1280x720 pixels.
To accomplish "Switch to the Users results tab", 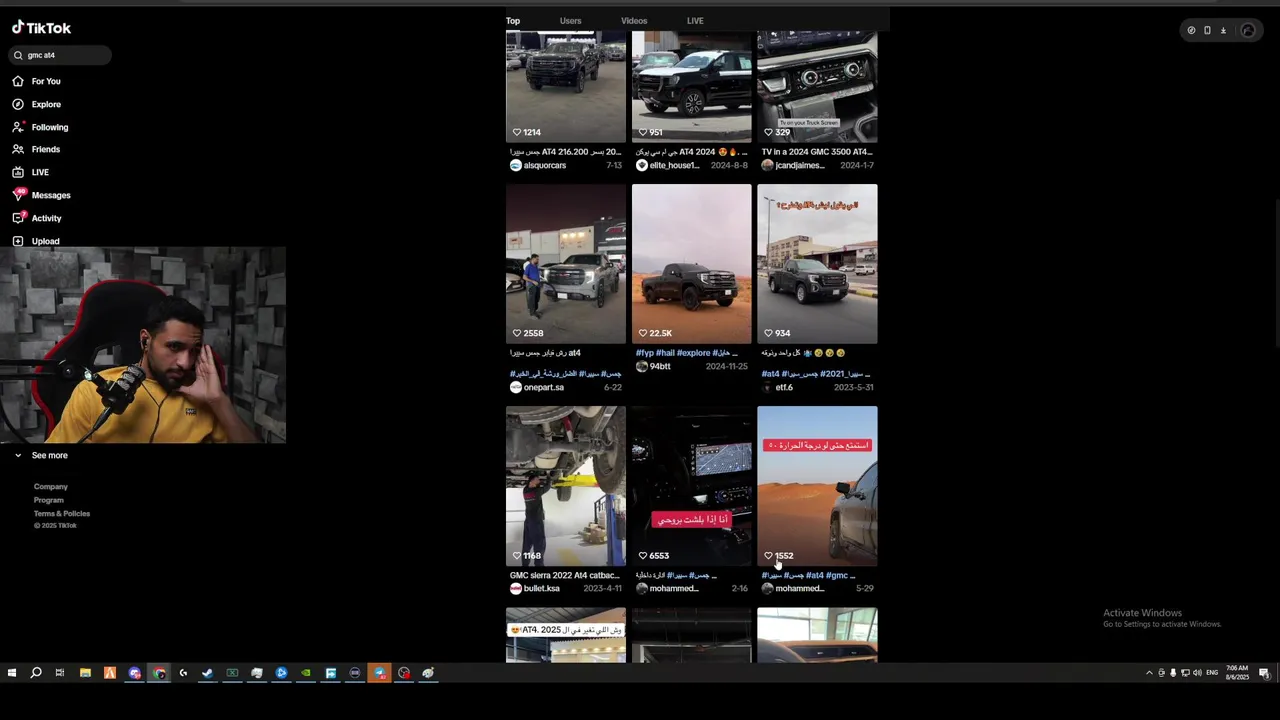I will [570, 21].
